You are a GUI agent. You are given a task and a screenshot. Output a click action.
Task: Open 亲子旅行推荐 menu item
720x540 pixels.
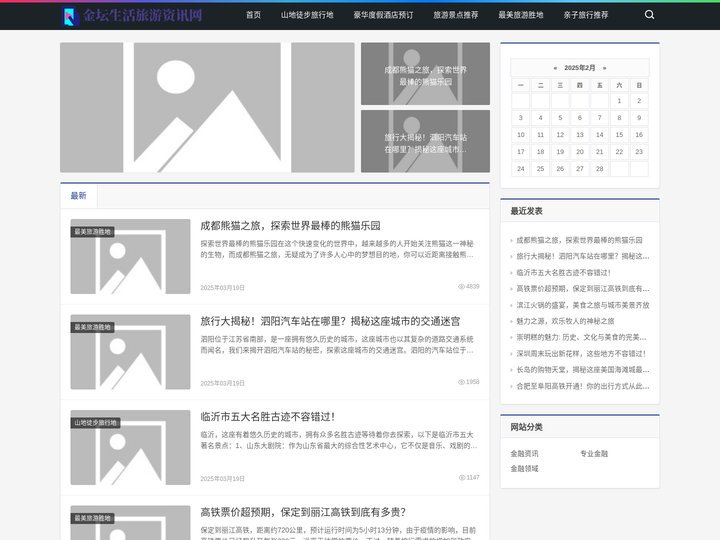(x=586, y=15)
